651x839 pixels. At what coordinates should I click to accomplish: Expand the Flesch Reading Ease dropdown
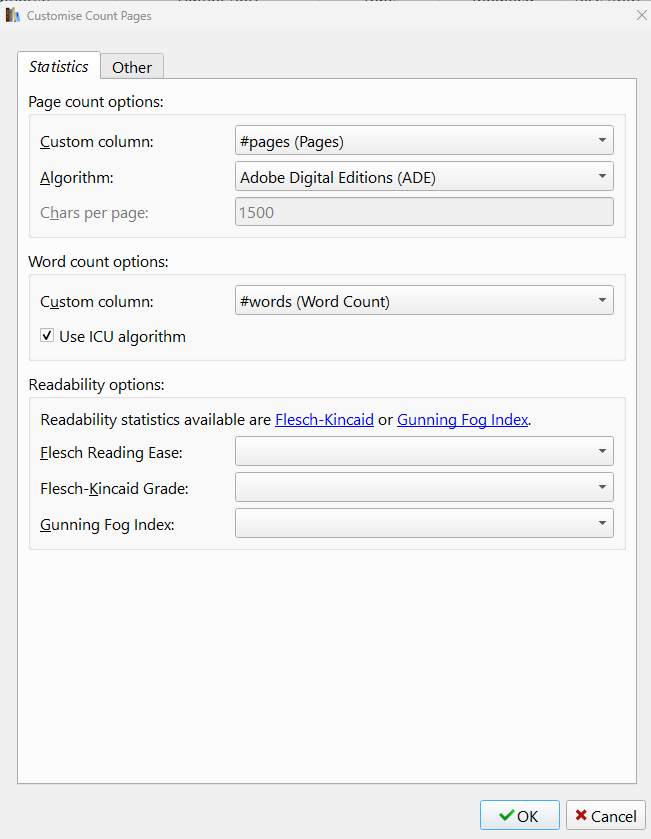point(424,452)
